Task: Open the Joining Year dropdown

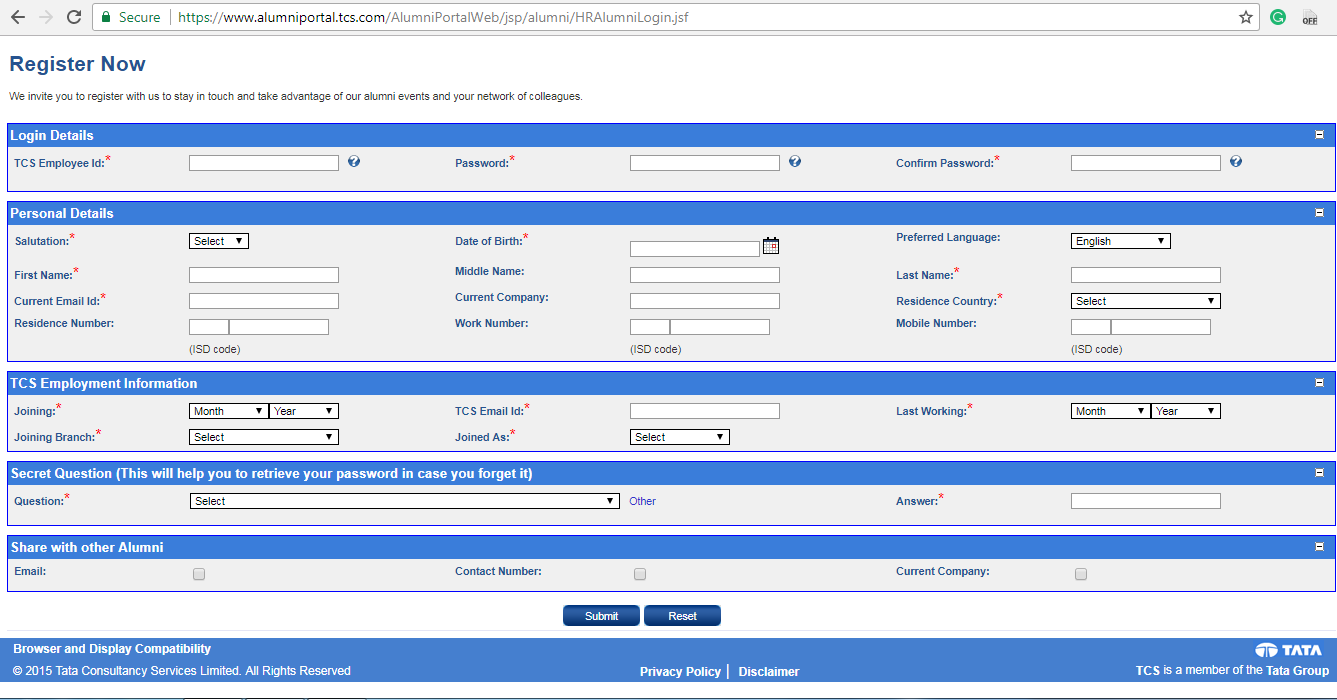Action: point(304,411)
